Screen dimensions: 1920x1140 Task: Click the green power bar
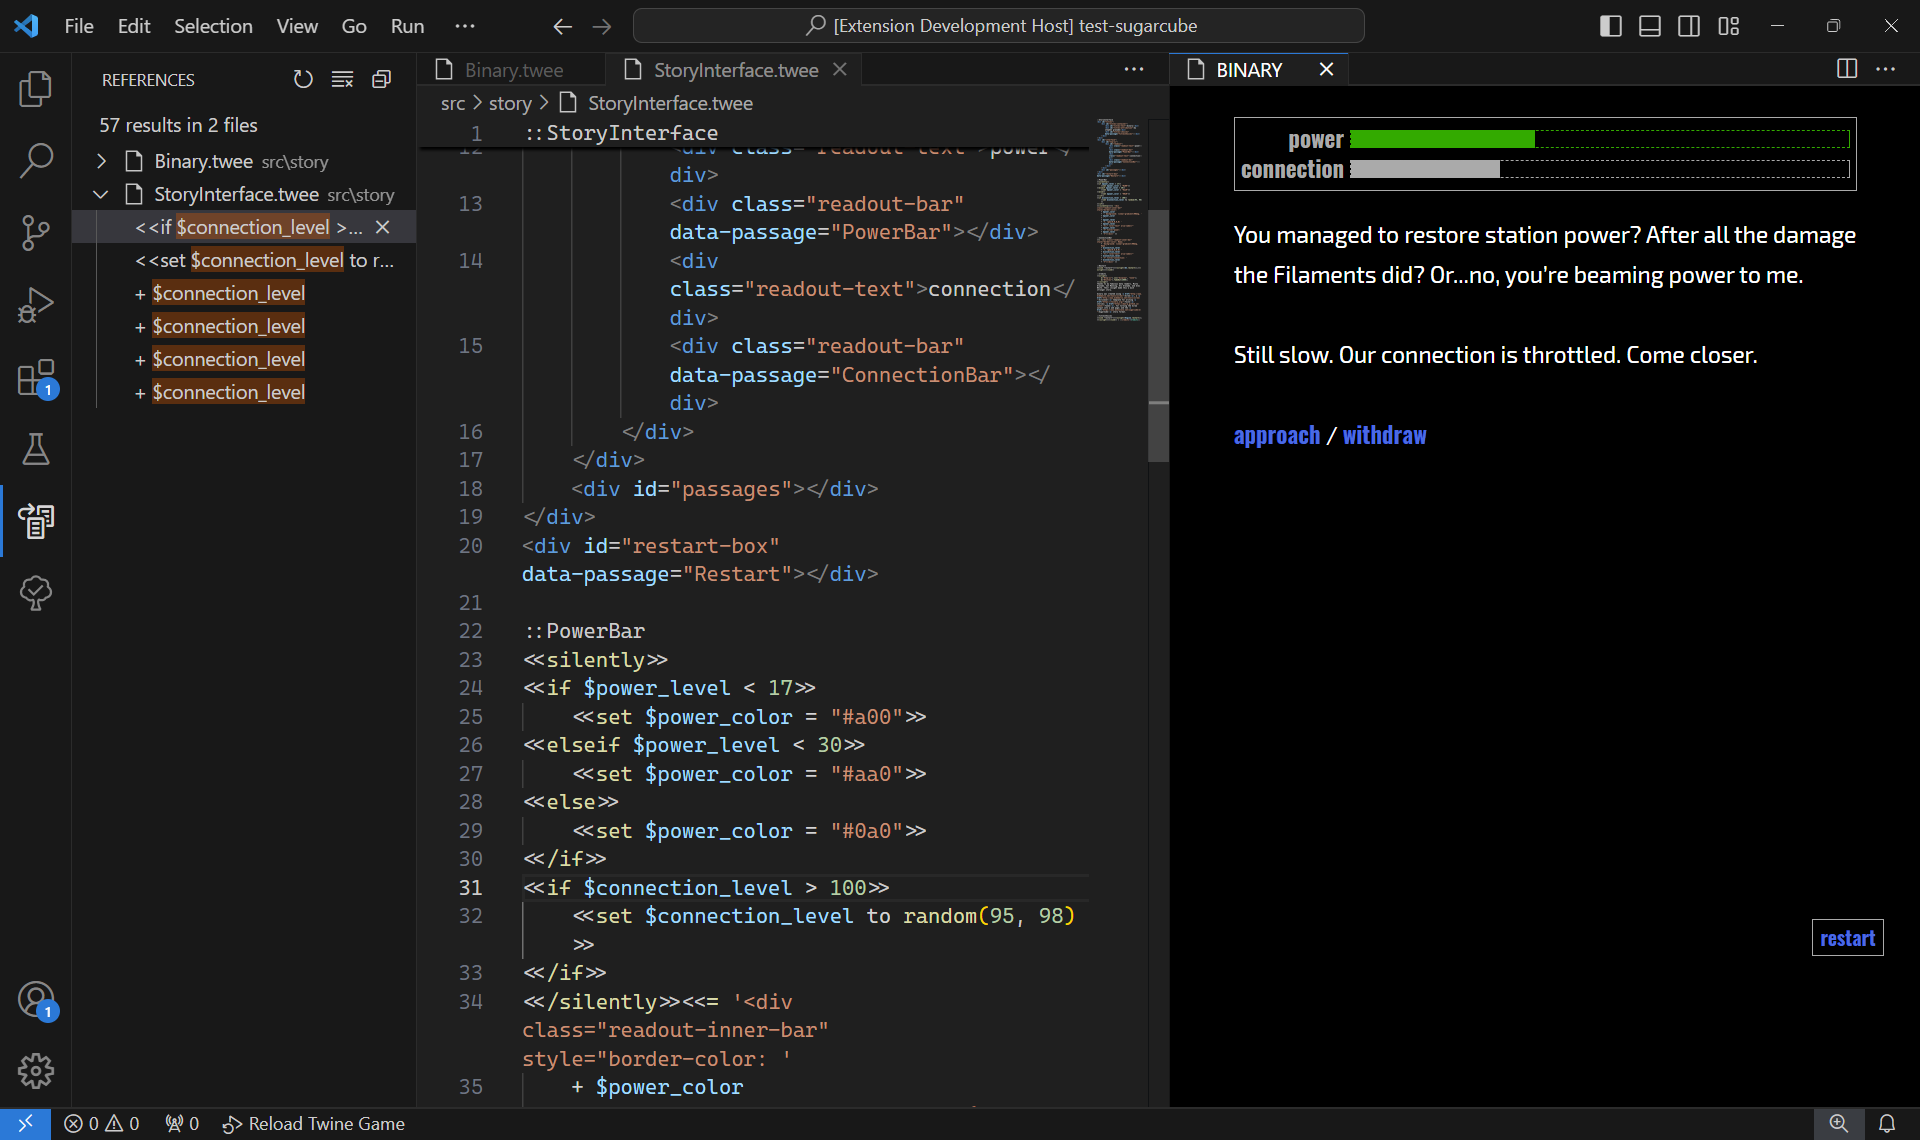coord(1441,139)
